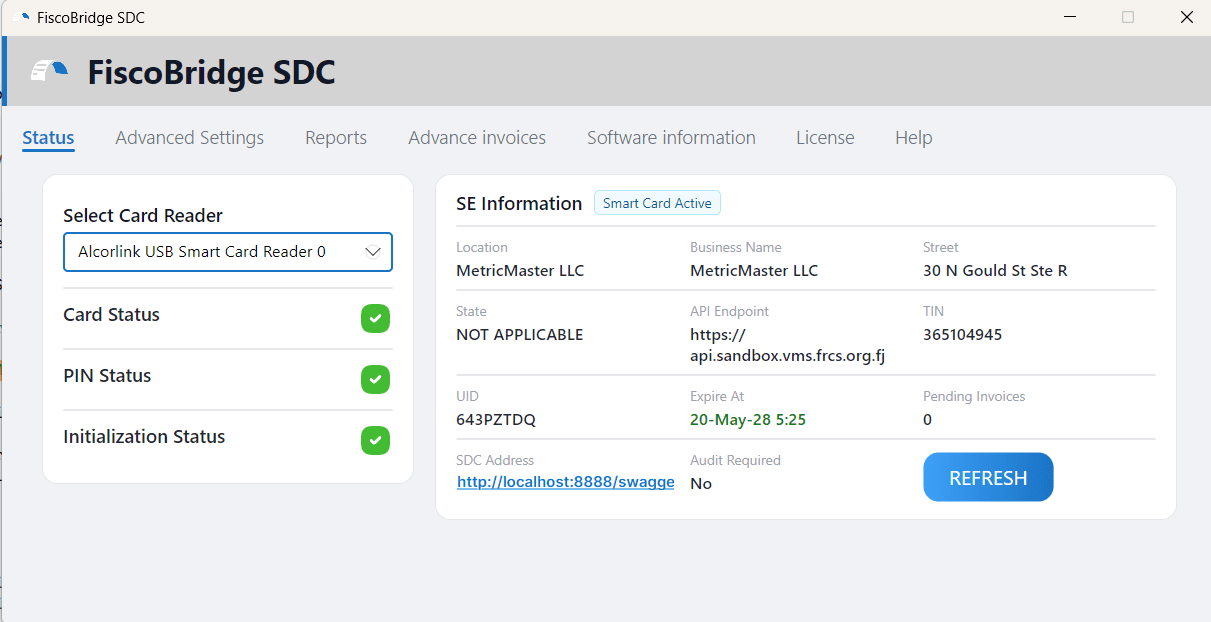Click the Pending Invoices value 0
The height and width of the screenshot is (622, 1211).
[927, 420]
